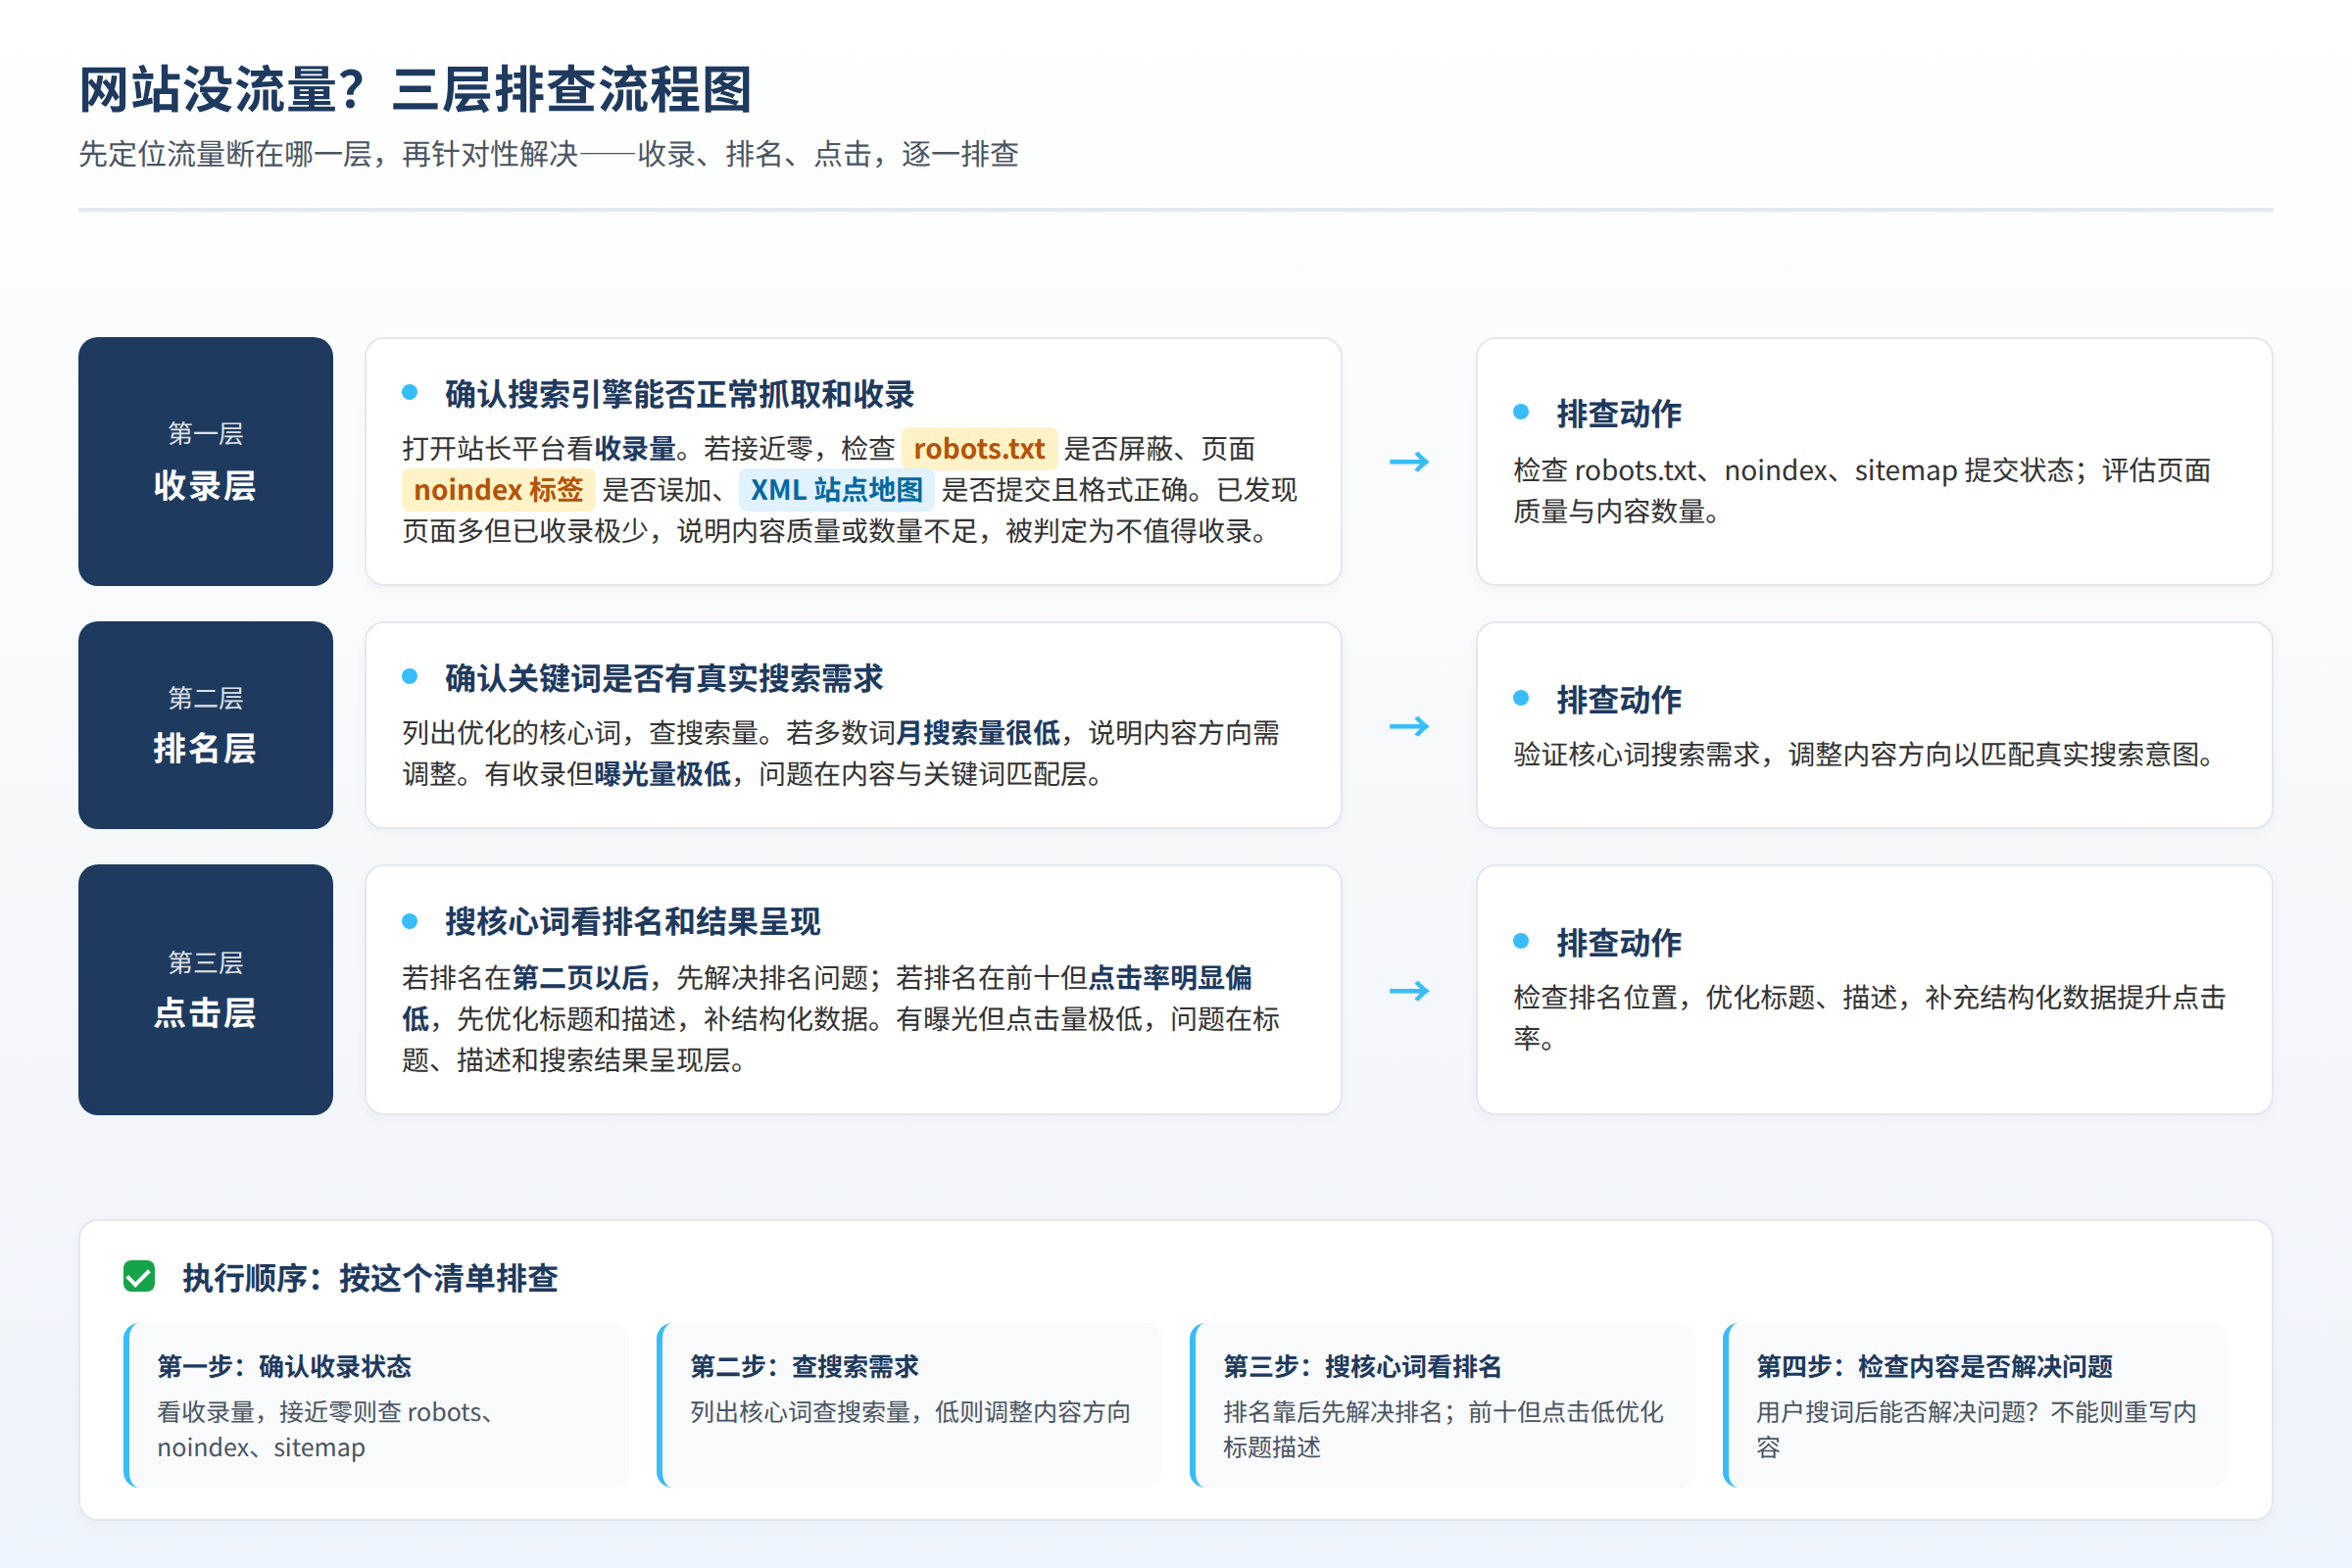Click heading 搜核心词看排名和结果呈现
The height and width of the screenshot is (1568, 2352).
coord(633,922)
